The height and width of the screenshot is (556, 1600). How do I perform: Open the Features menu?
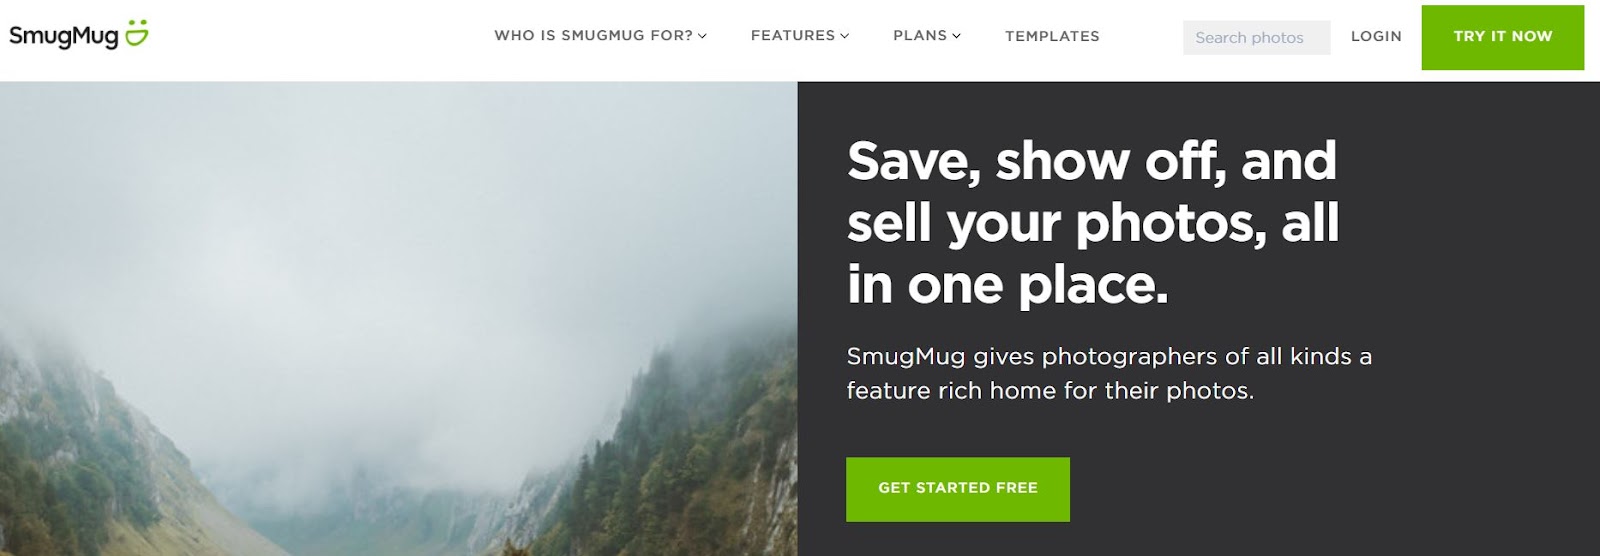click(793, 35)
